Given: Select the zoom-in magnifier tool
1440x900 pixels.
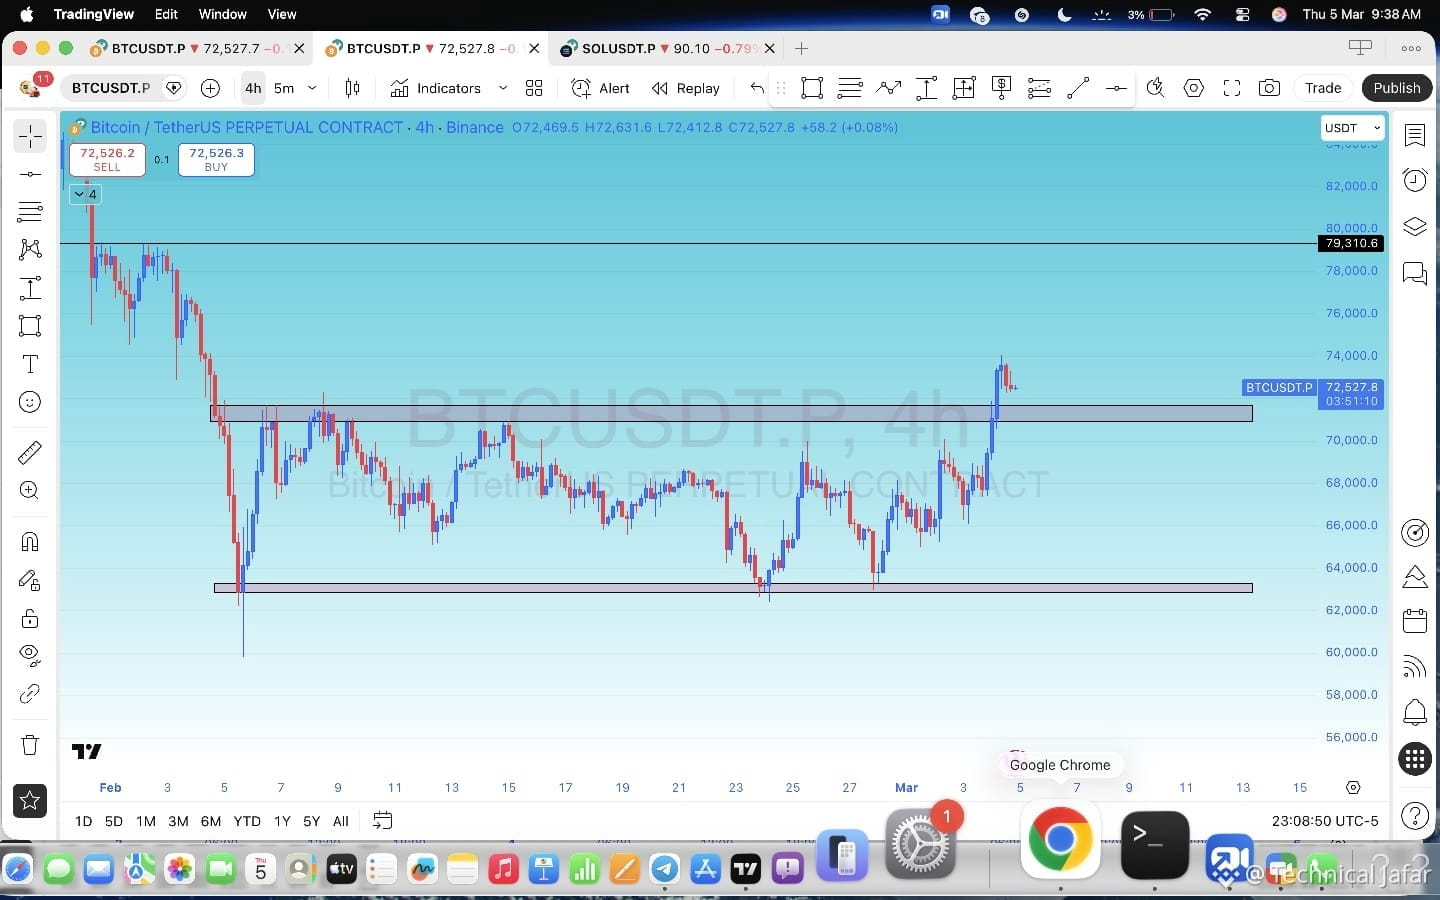Looking at the screenshot, I should [x=30, y=491].
